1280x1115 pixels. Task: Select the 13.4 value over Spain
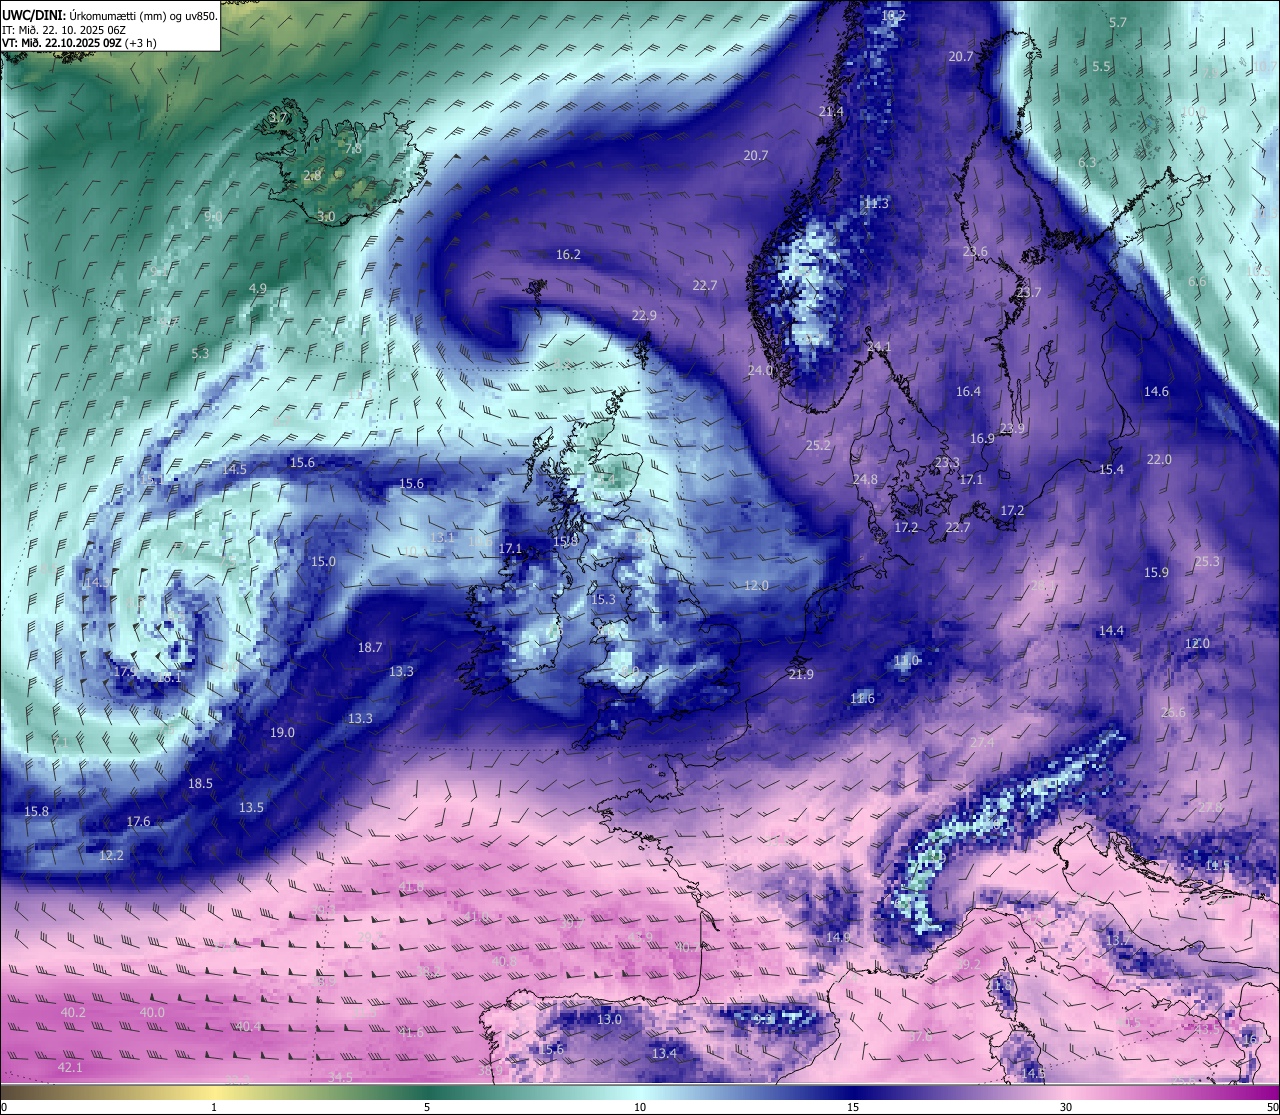point(664,1054)
